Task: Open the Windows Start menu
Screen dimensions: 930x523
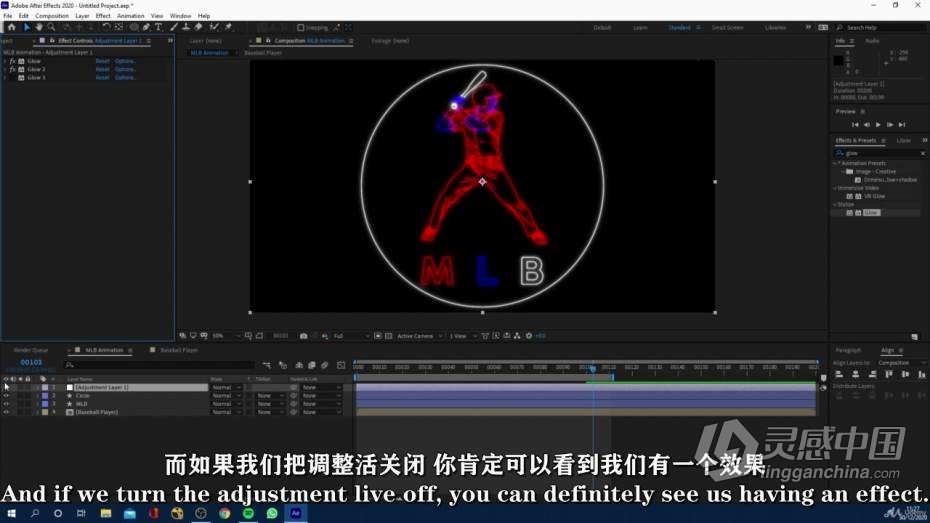Action: 11,514
